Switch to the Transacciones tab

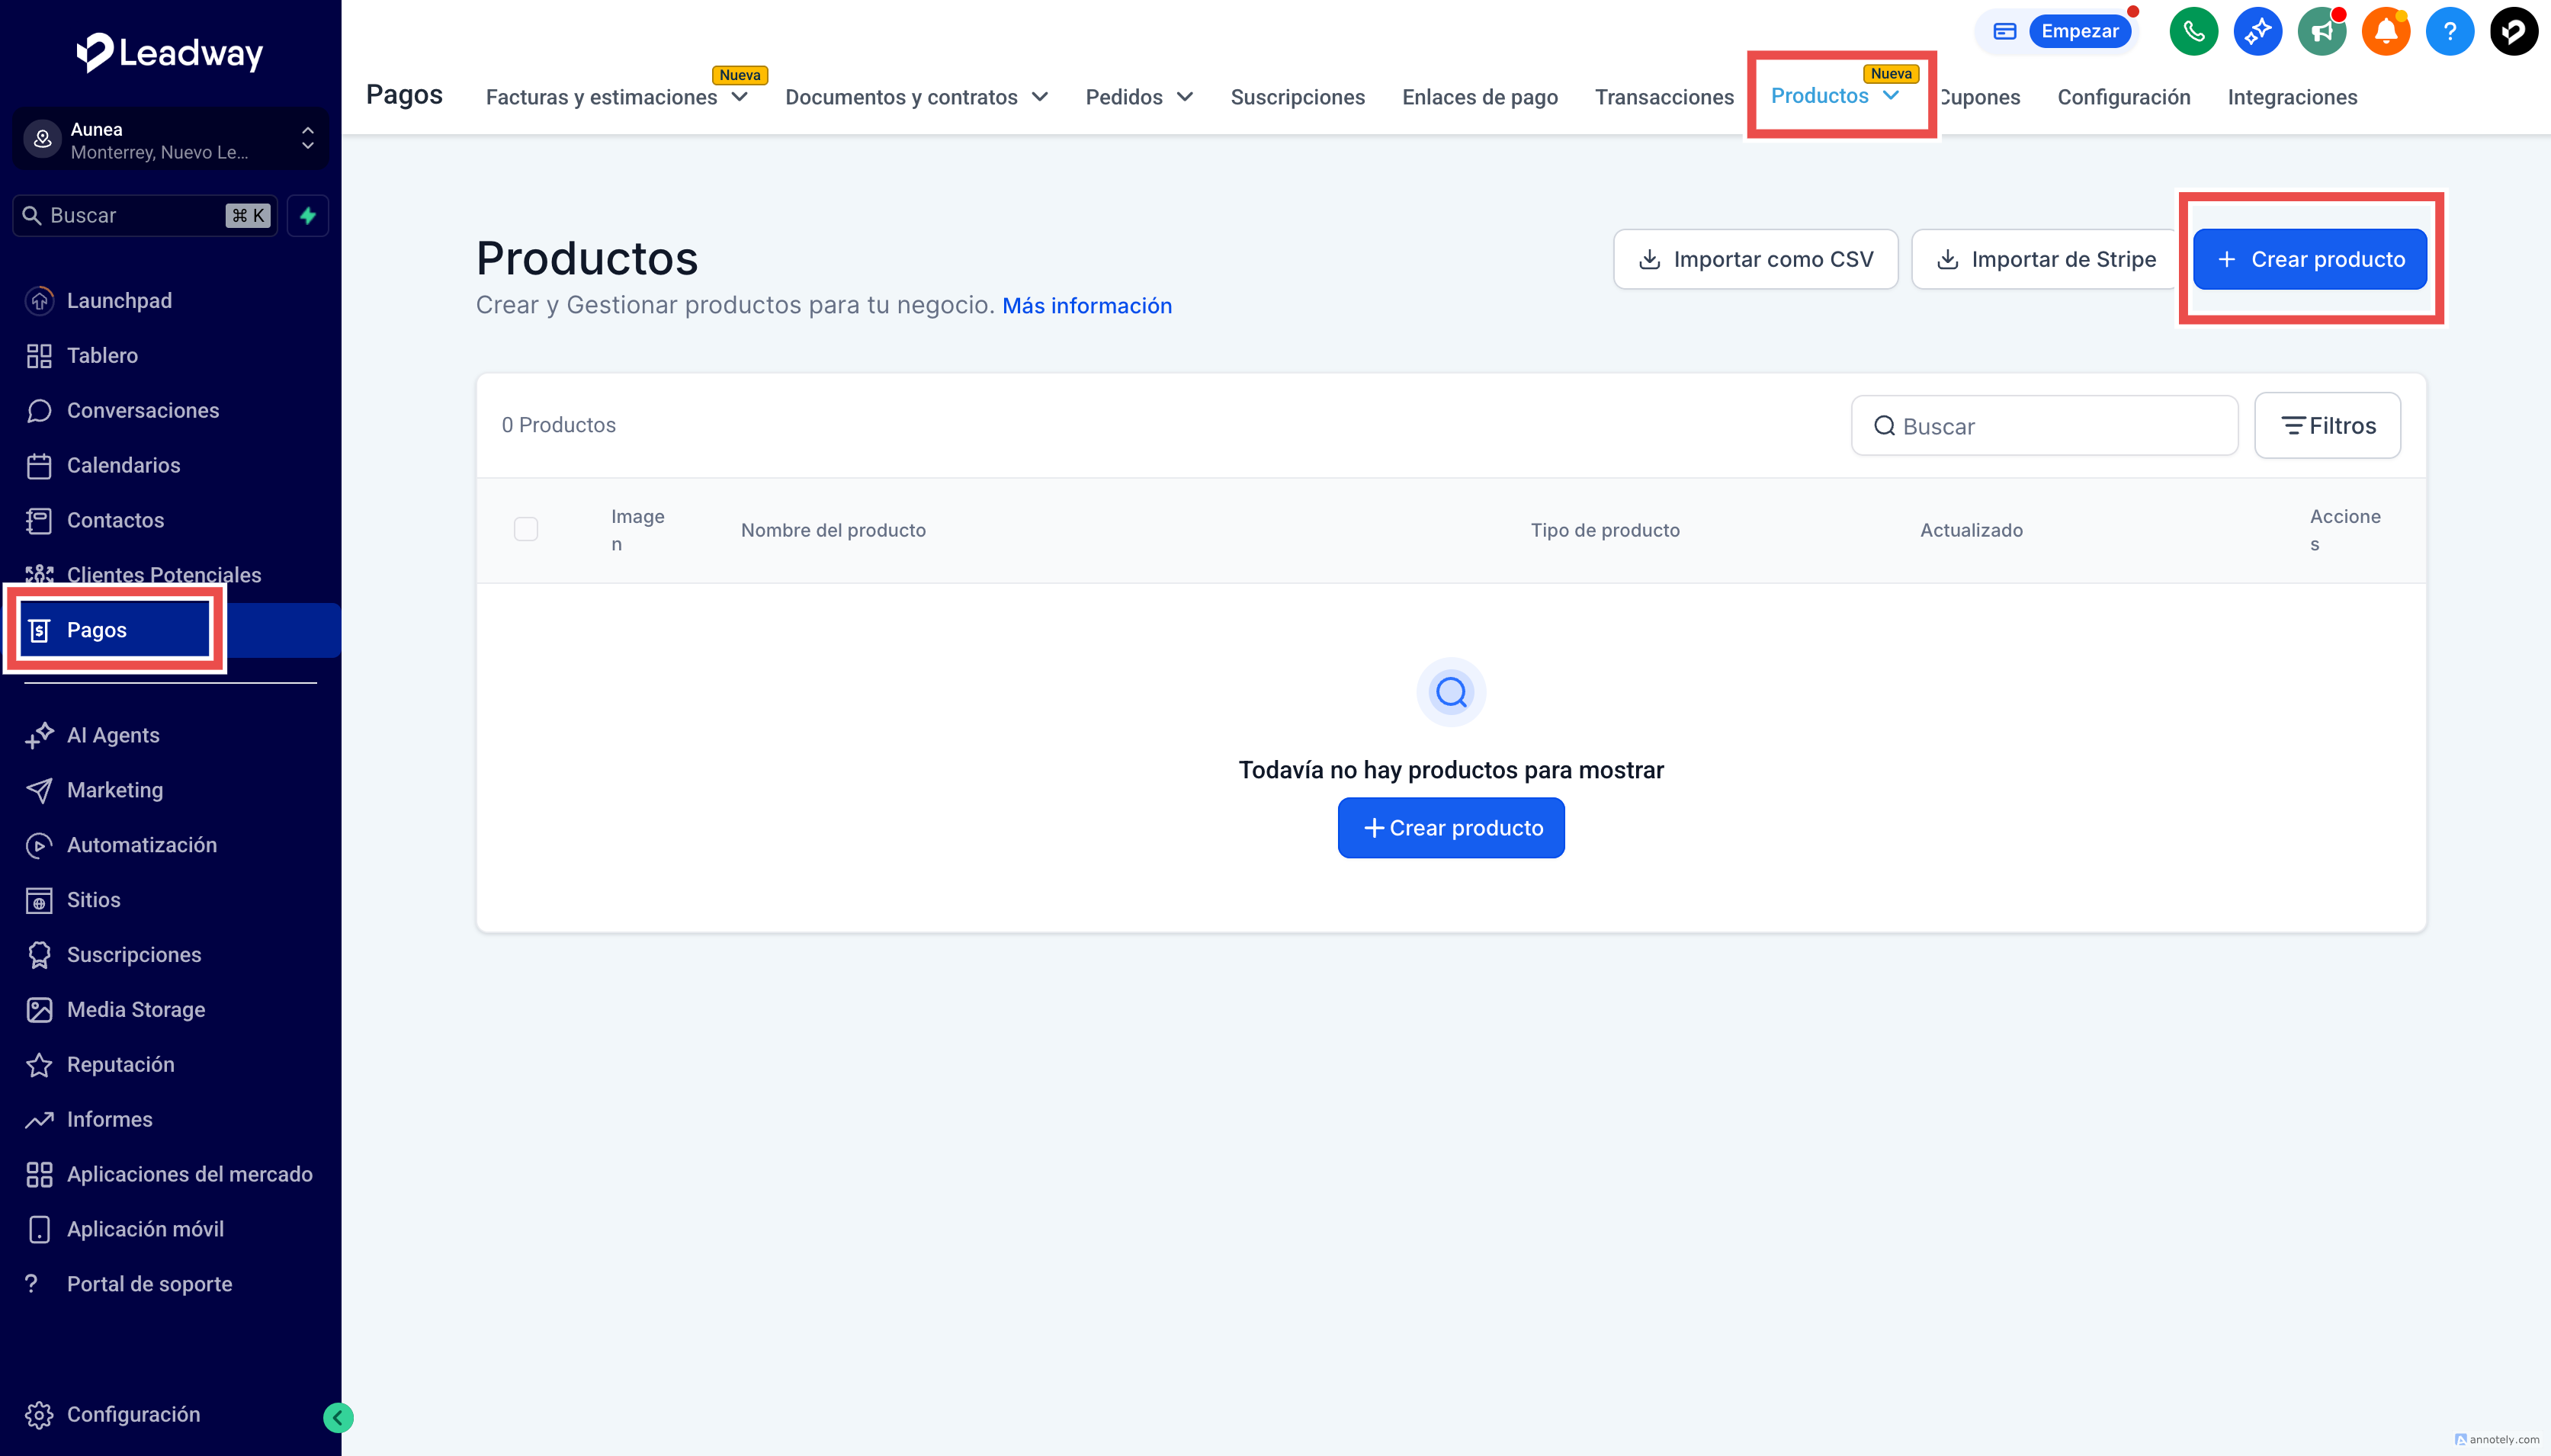1664,97
